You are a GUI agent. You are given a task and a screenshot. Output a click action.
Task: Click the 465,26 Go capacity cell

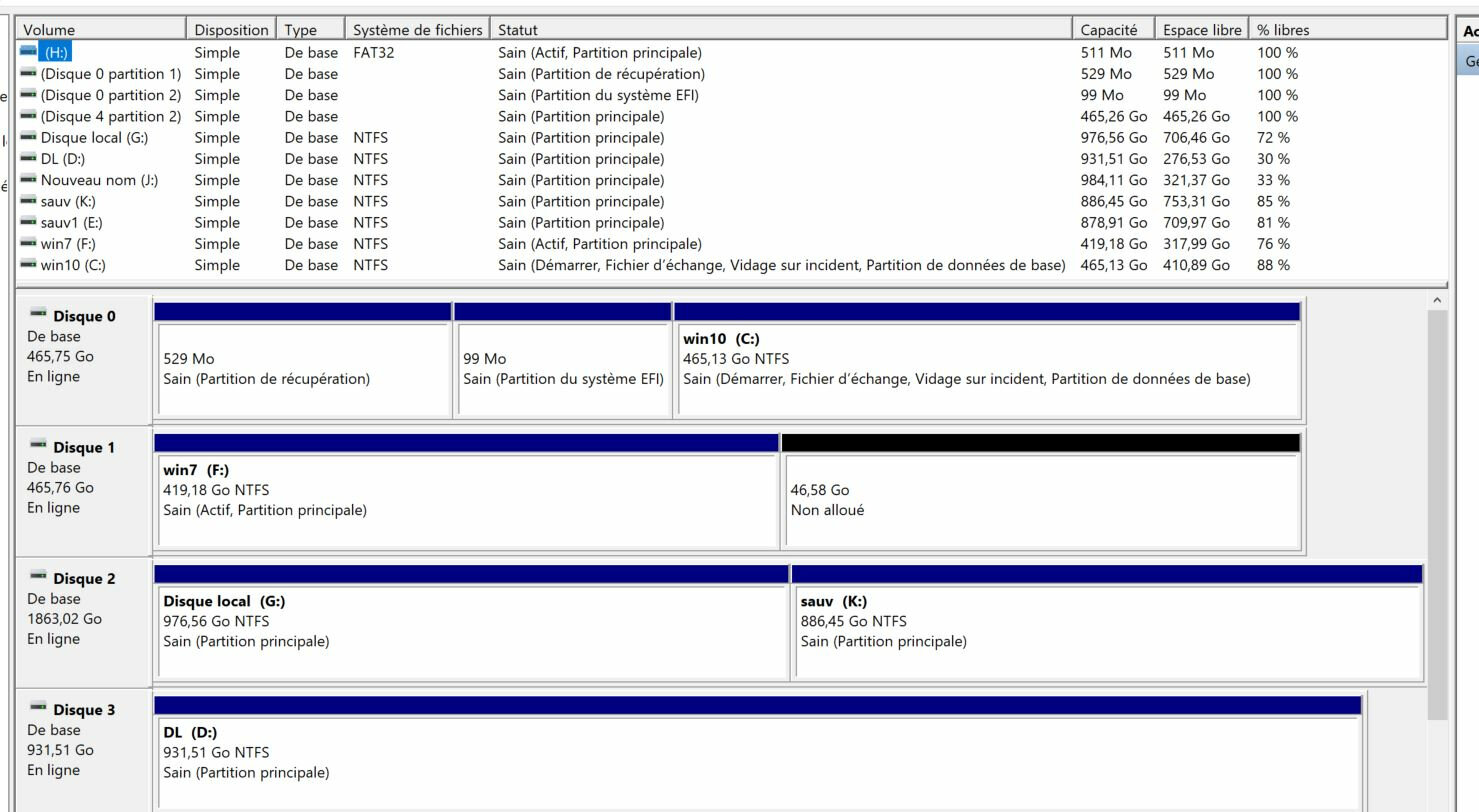[1114, 116]
